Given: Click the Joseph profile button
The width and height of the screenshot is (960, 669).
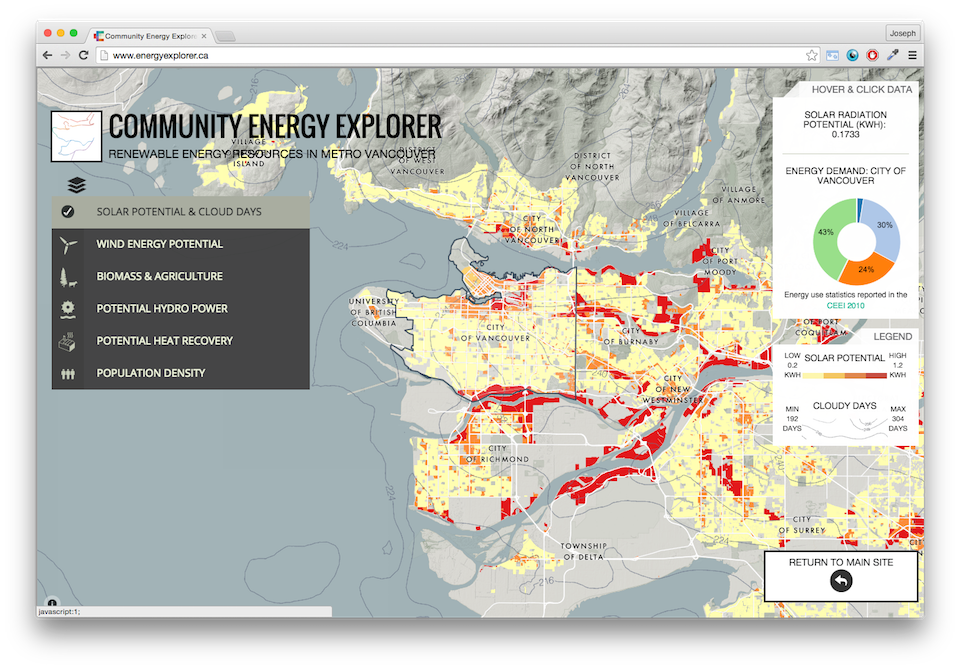Looking at the screenshot, I should point(902,33).
